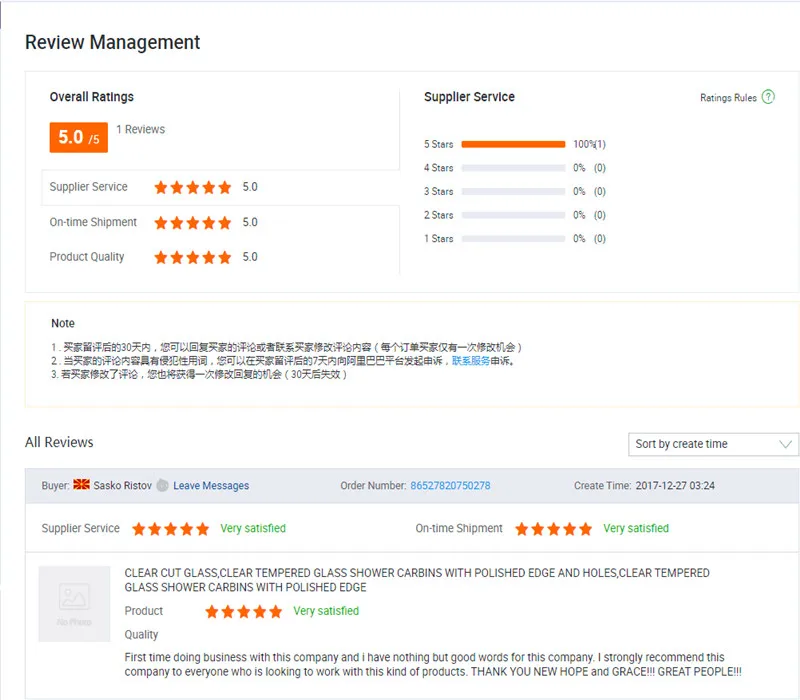The image size is (800, 700).
Task: Click the orange 5.0 /5 overall score badge
Action: pos(79,137)
